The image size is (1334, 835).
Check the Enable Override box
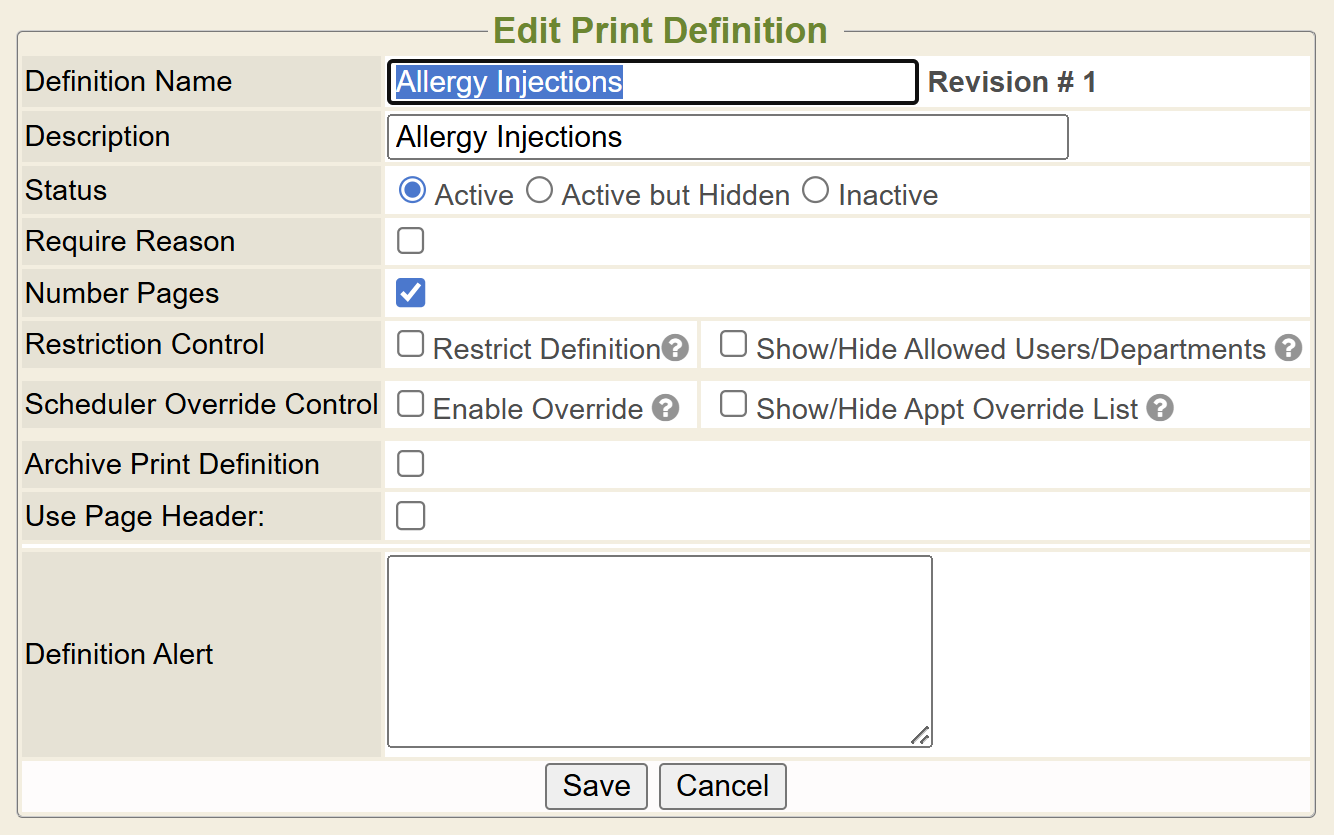coord(410,404)
